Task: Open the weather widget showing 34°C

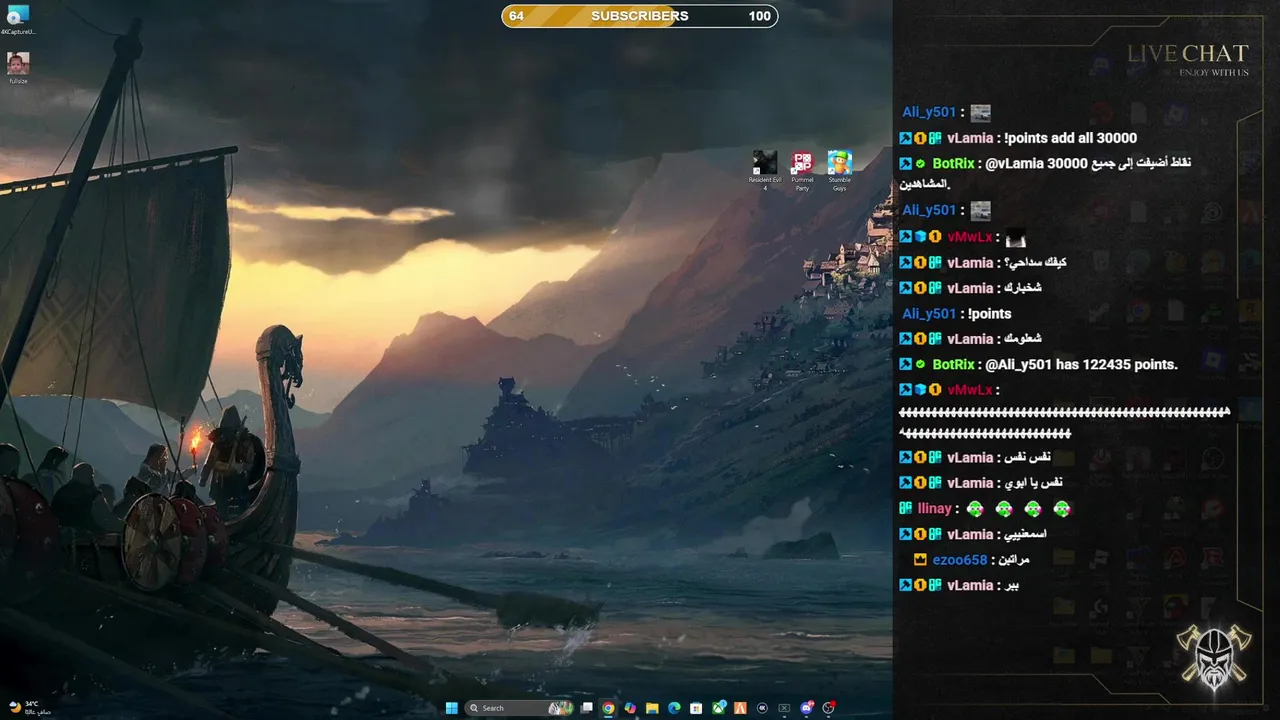Action: coord(28,708)
